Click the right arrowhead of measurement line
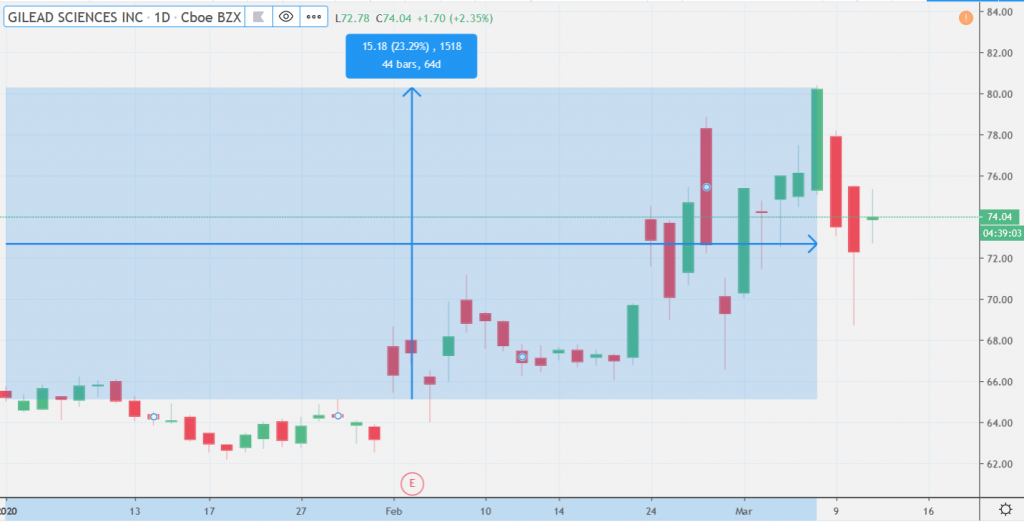Image resolution: width=1024 pixels, height=524 pixels. (813, 244)
